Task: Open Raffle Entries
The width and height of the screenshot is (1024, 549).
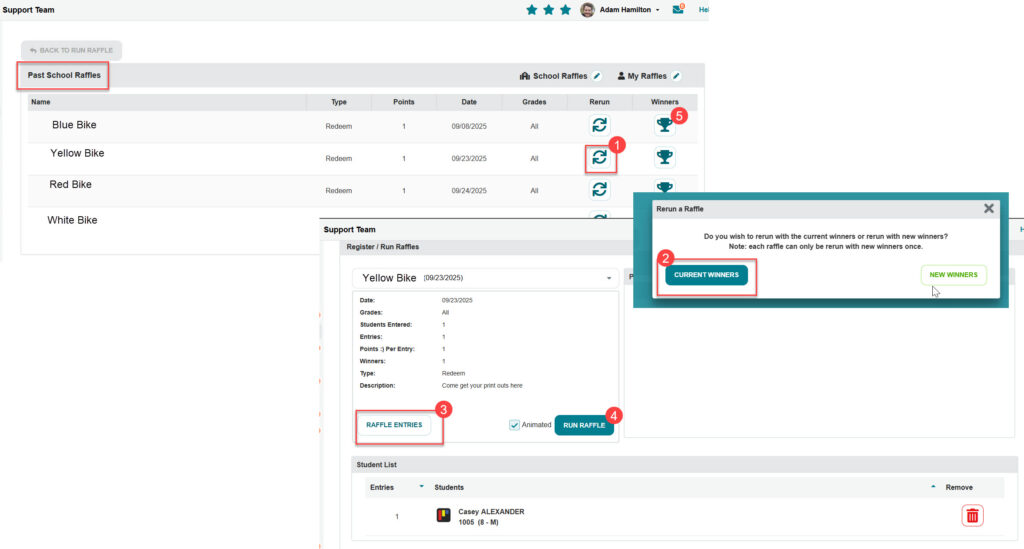Action: pyautogui.click(x=394, y=425)
